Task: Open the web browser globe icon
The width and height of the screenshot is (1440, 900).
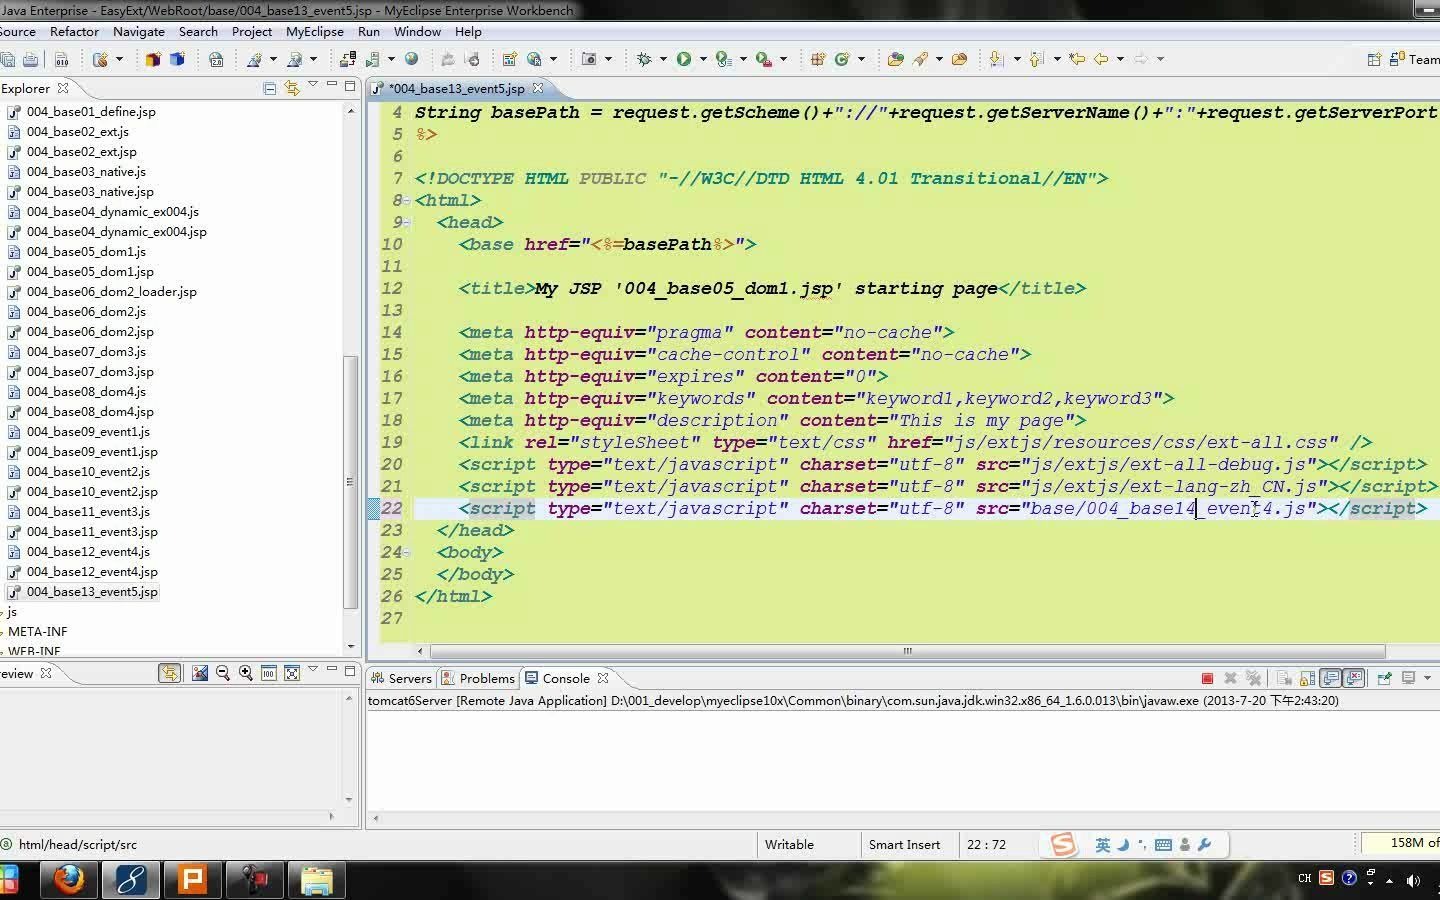Action: (x=411, y=59)
